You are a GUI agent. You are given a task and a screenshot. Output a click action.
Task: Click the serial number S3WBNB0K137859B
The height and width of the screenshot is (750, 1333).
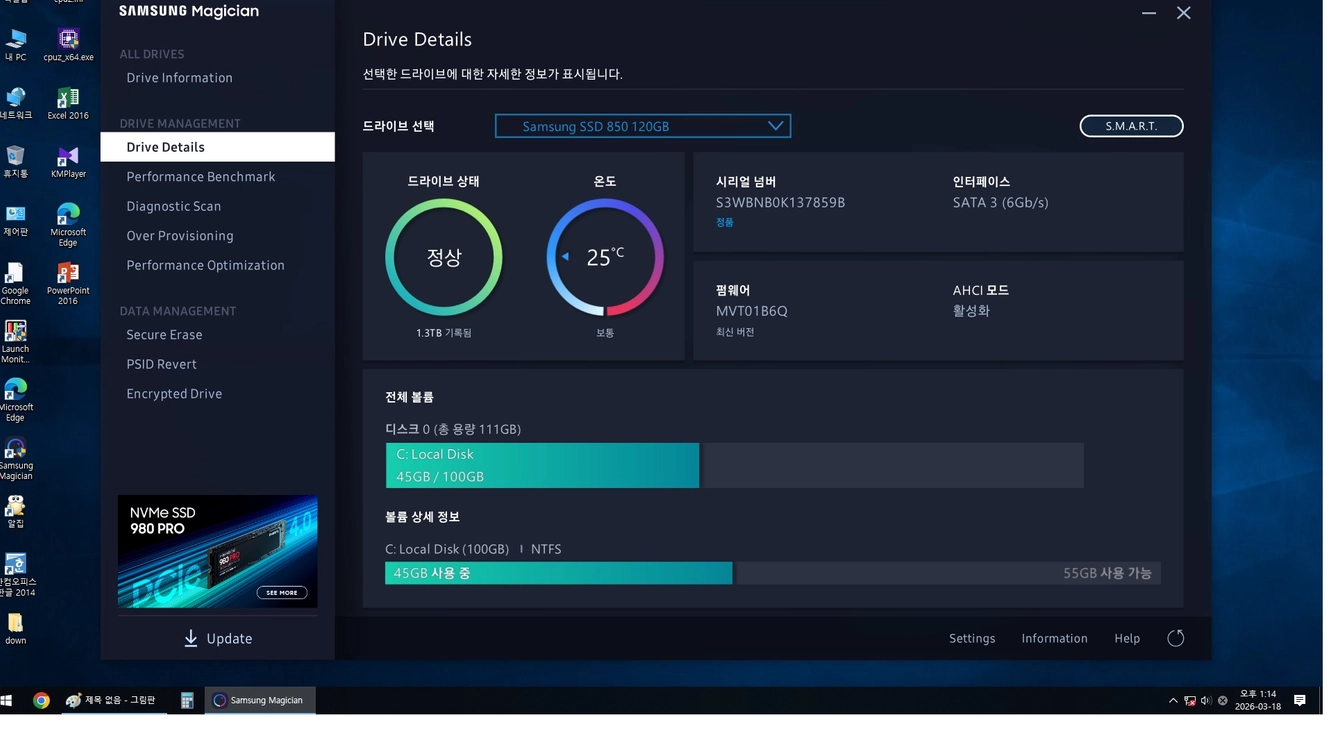click(780, 203)
